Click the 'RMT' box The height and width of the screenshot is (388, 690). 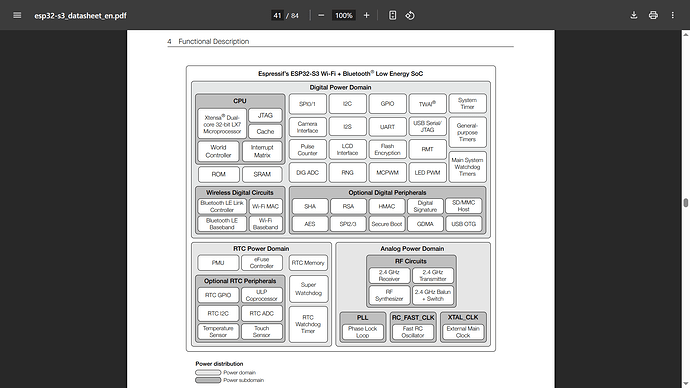tap(427, 150)
